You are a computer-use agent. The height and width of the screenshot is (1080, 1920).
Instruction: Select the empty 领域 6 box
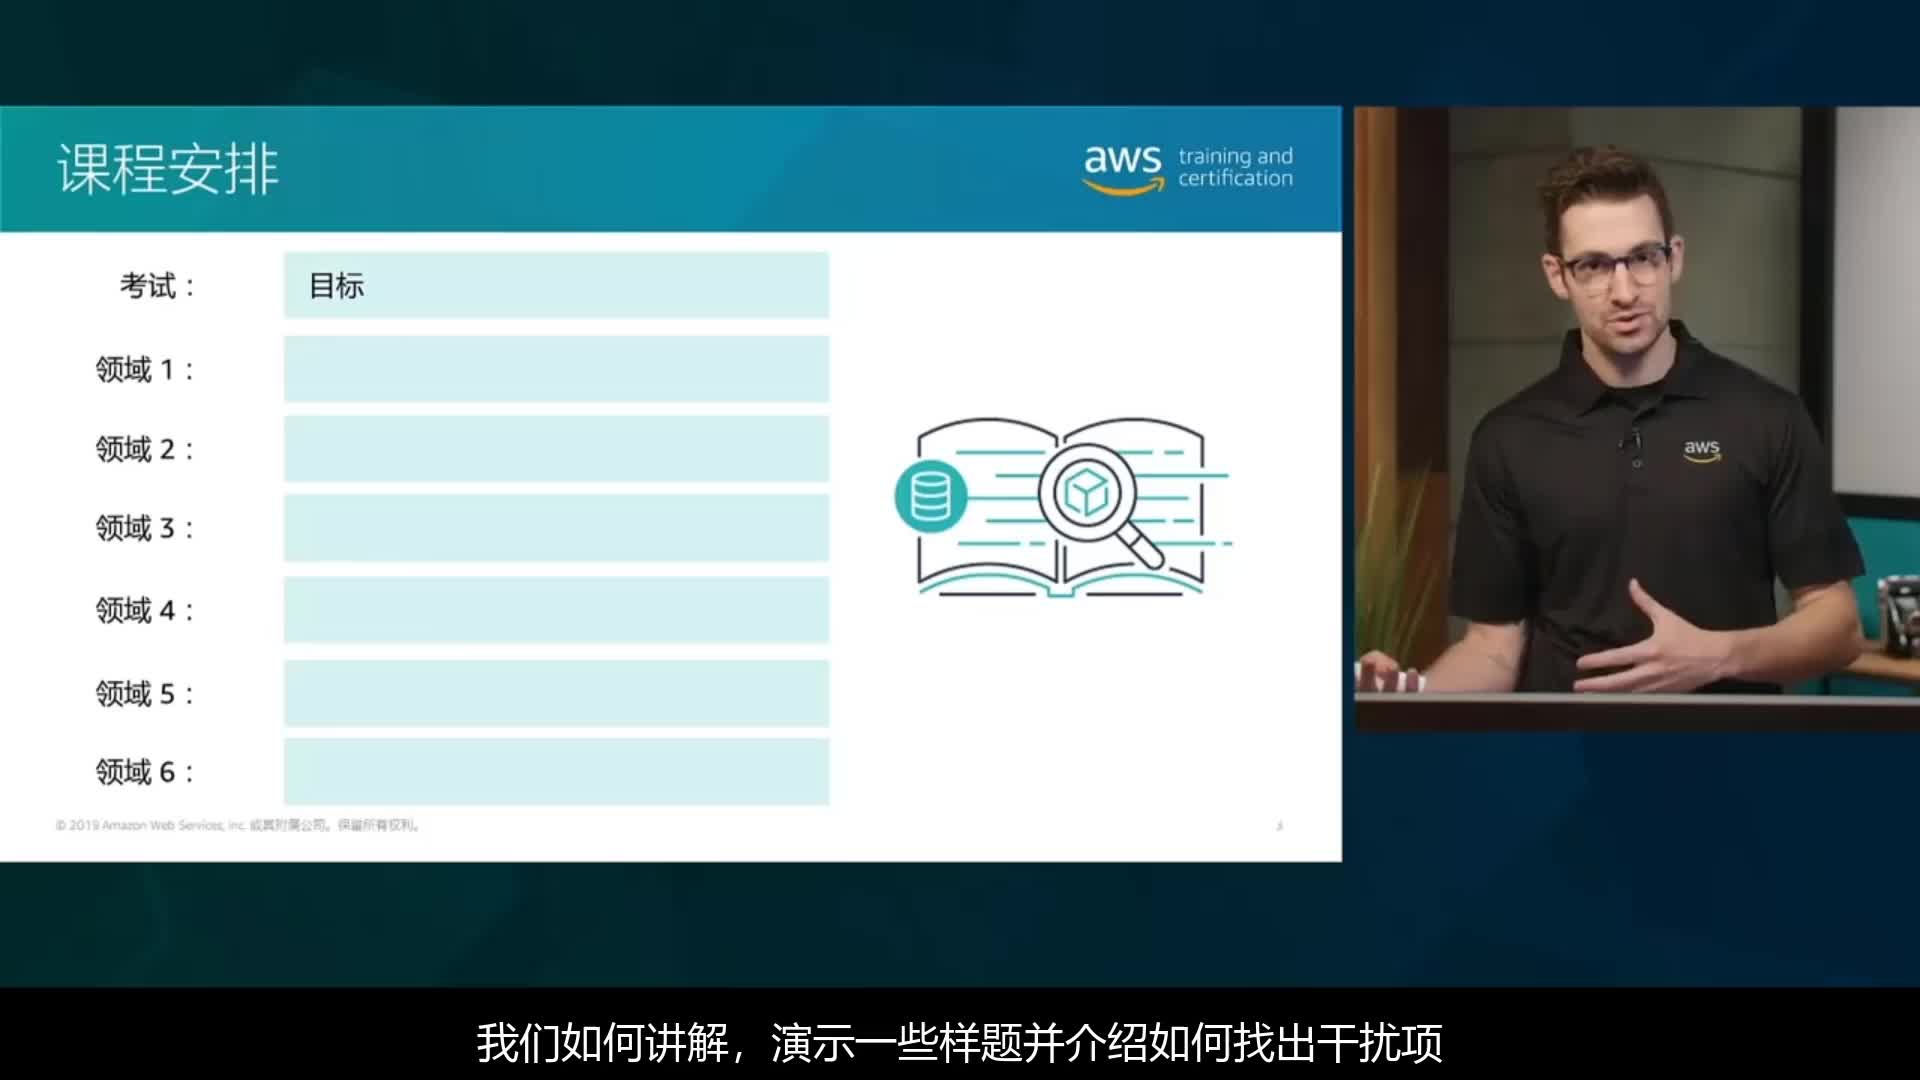tap(556, 771)
